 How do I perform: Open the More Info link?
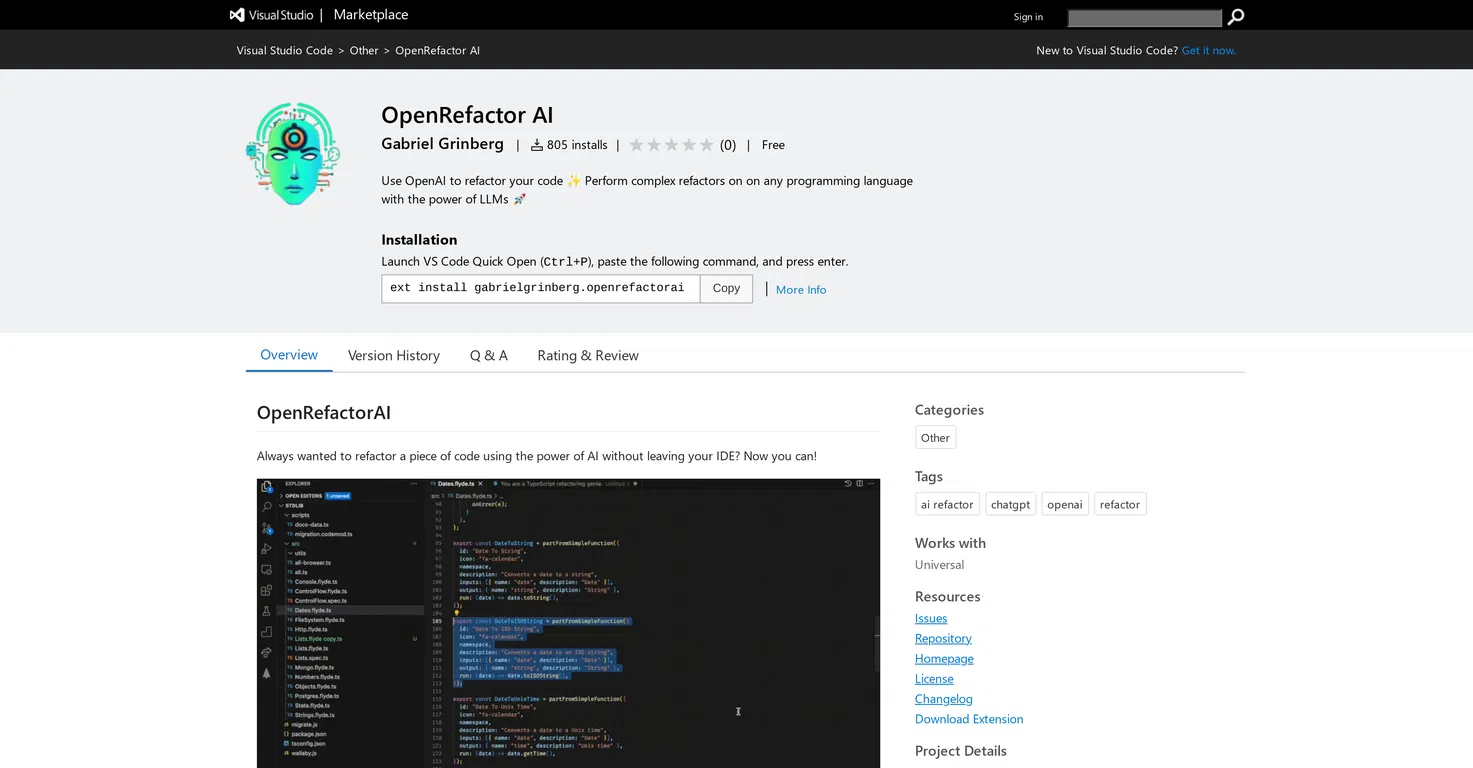801,289
